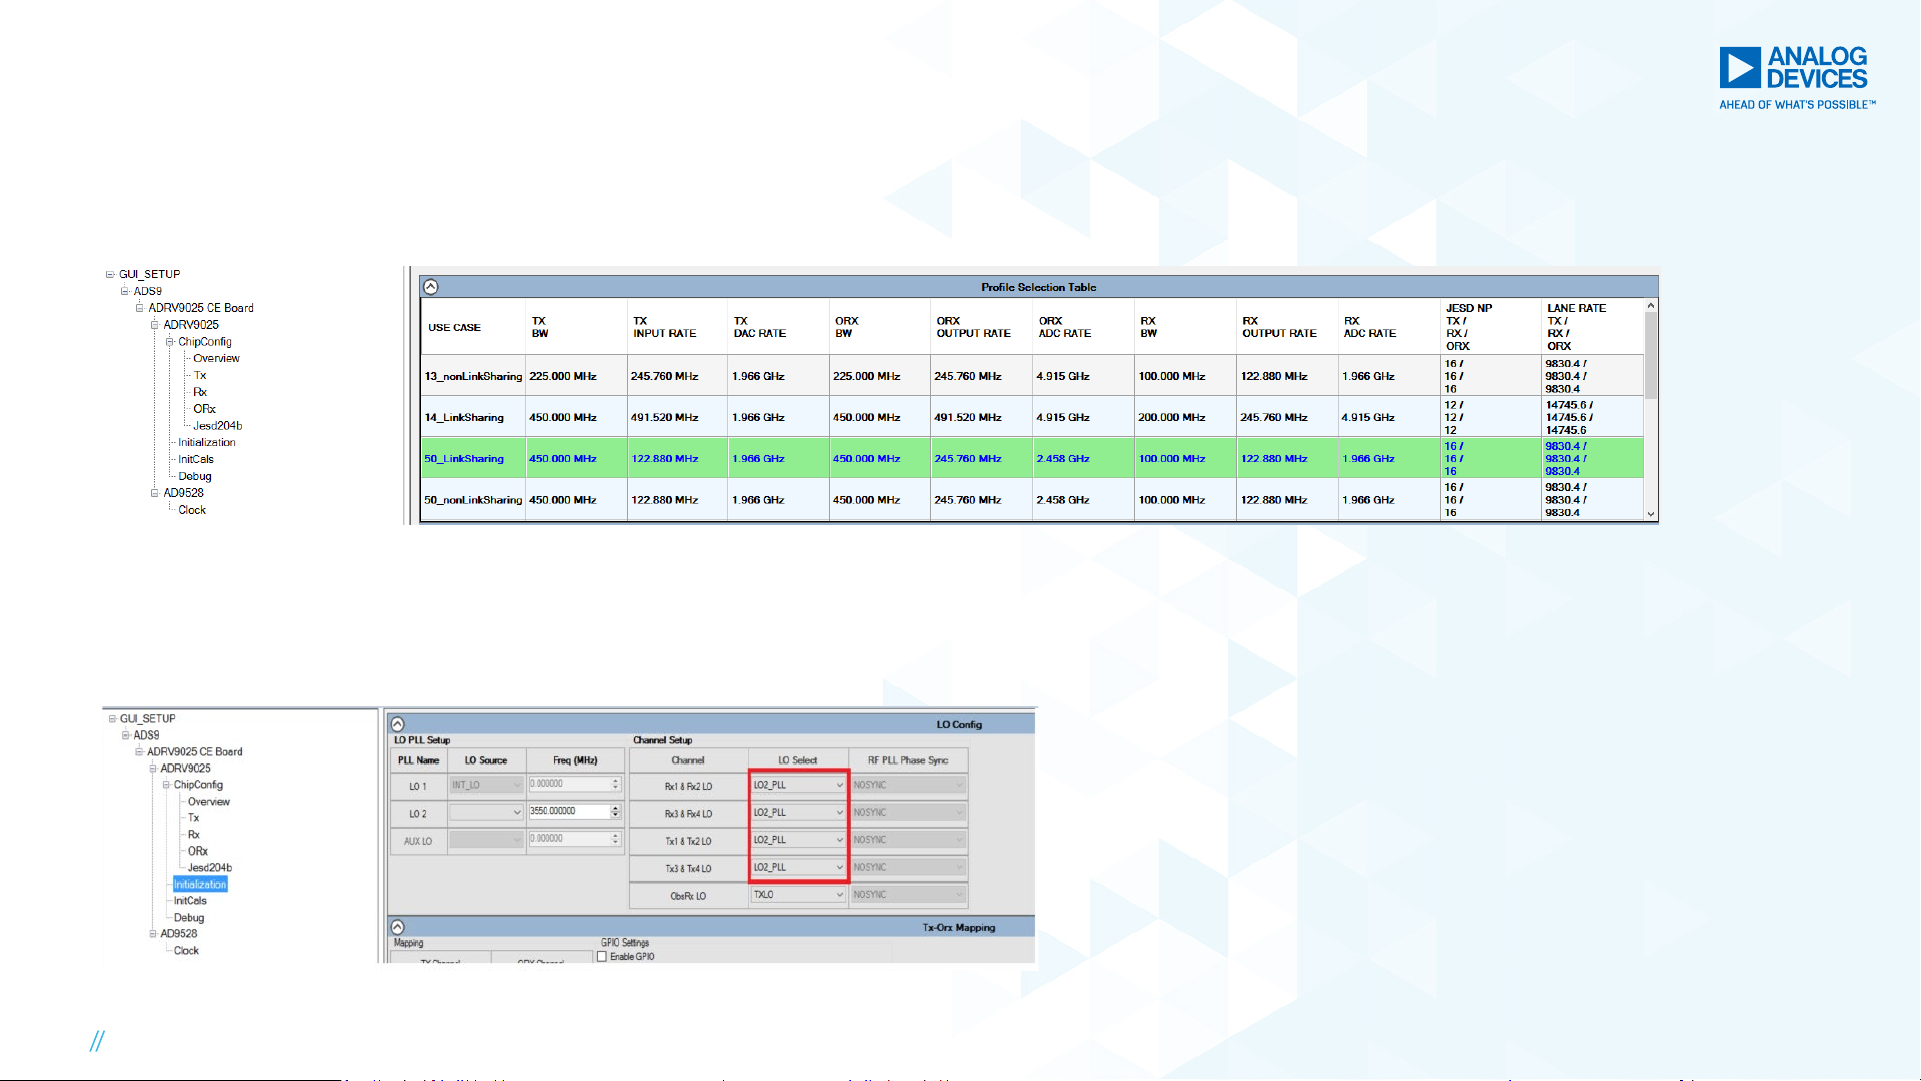1921x1081 pixels.
Task: Click the LO 2 frequency field 3550.000000
Action: tap(568, 812)
